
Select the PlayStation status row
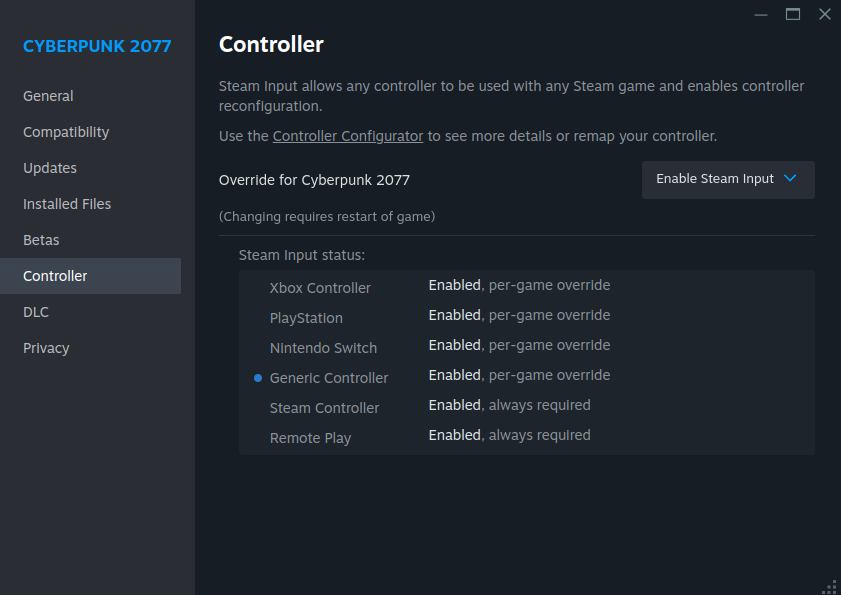[306, 318]
